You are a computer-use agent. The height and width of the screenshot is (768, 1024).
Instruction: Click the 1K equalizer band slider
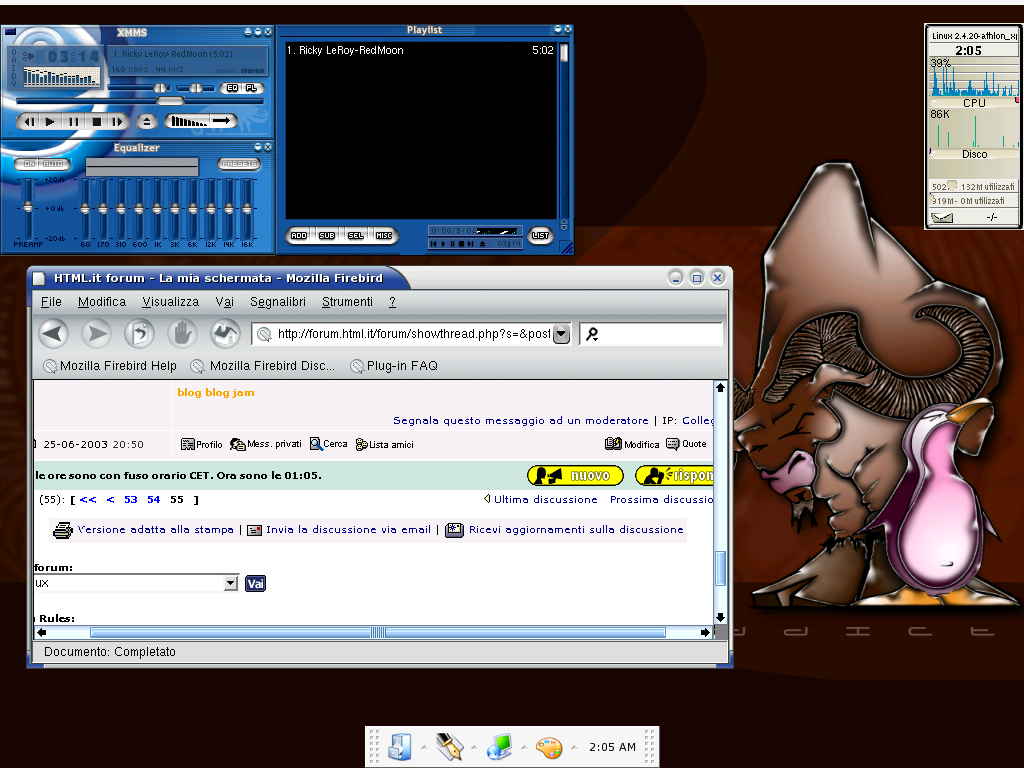(157, 208)
